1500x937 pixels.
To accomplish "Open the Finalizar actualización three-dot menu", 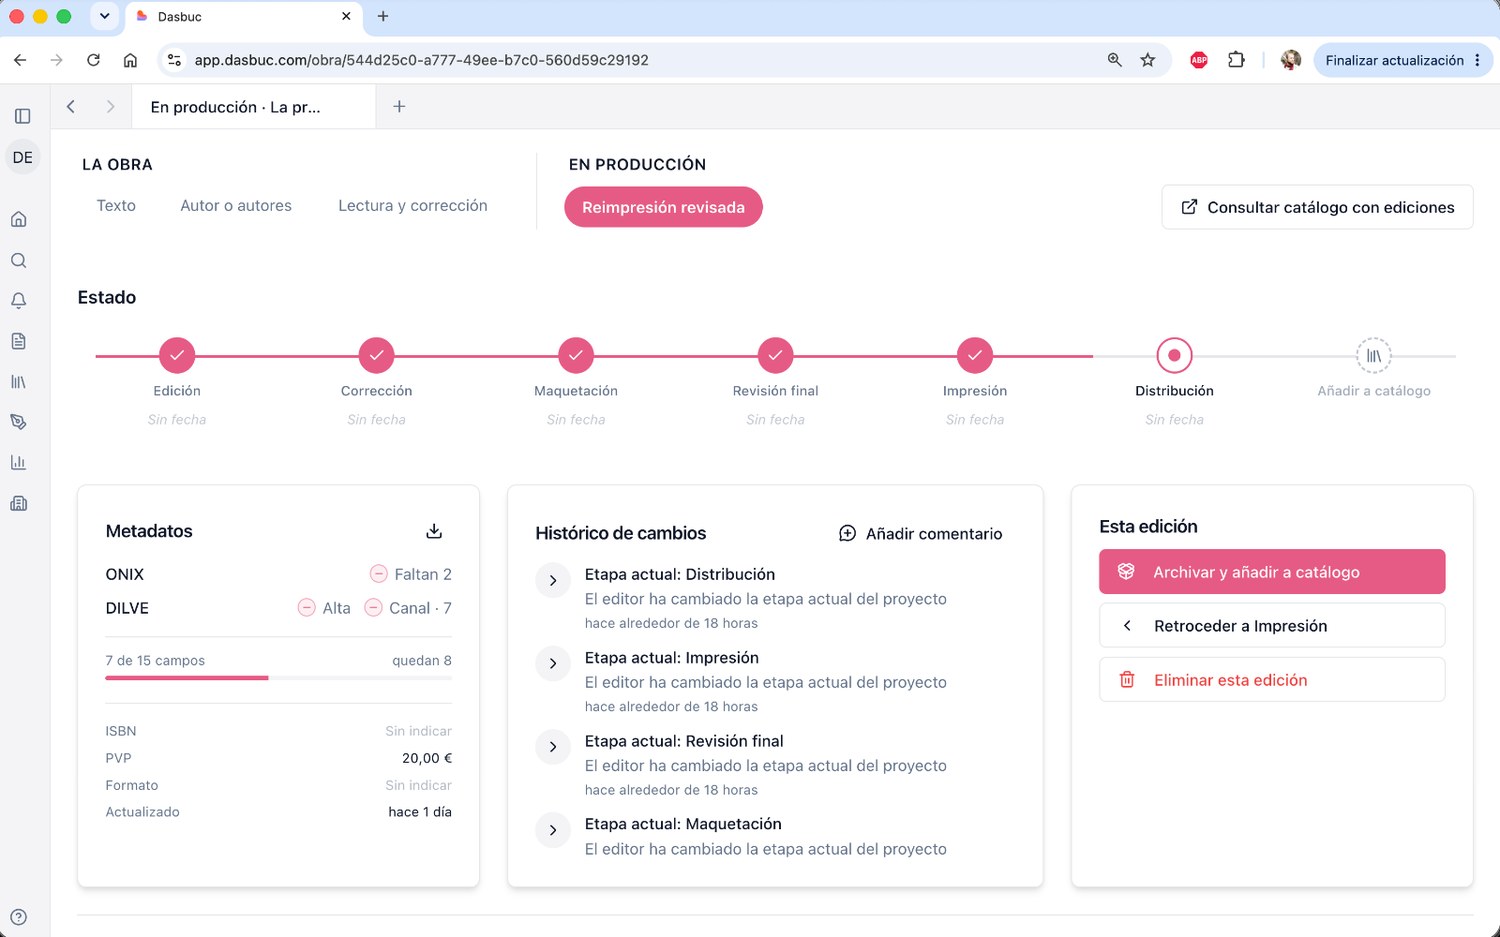I will tap(1477, 60).
